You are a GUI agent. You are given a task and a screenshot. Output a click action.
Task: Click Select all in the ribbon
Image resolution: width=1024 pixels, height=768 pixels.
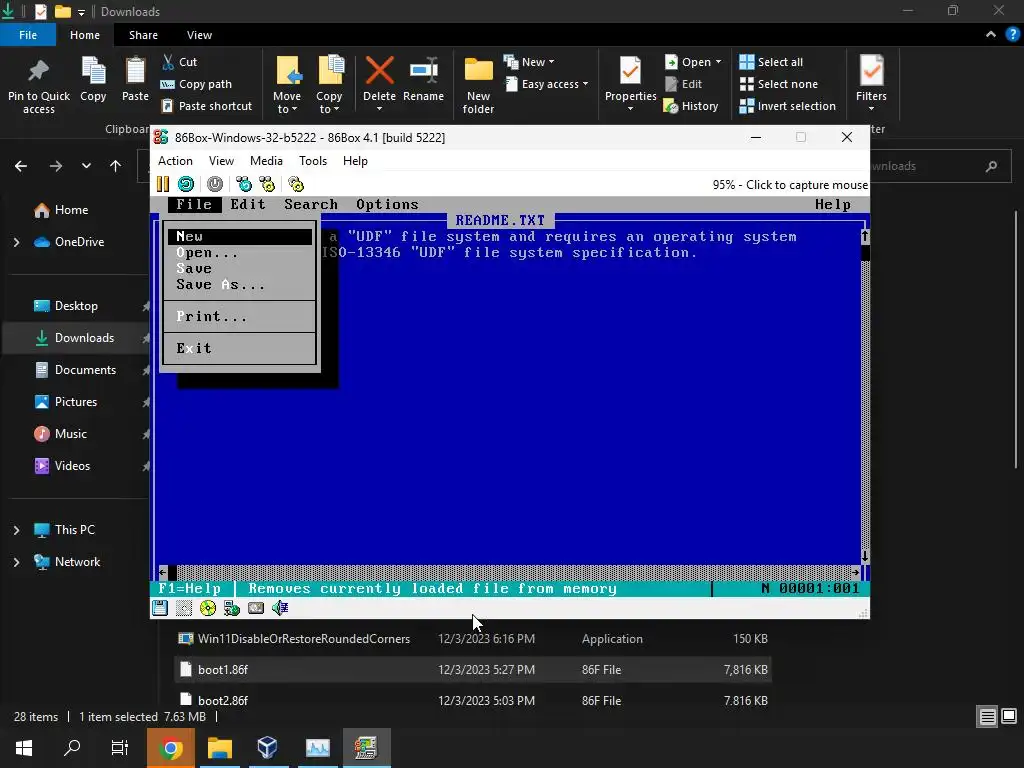[771, 62]
